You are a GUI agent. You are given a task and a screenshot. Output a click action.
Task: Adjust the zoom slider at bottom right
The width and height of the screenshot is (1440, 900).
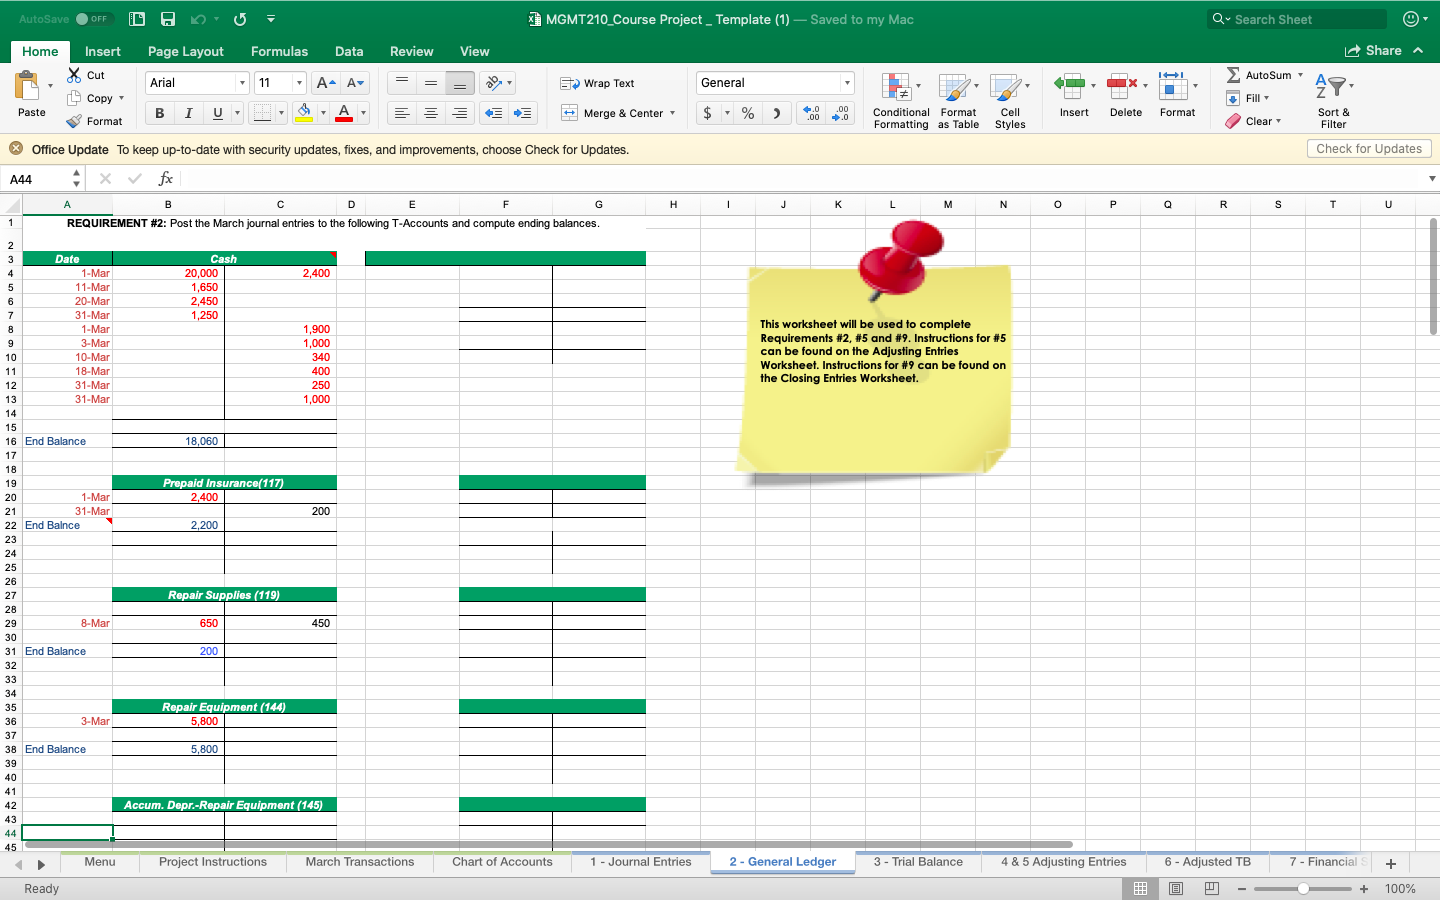tap(1305, 888)
